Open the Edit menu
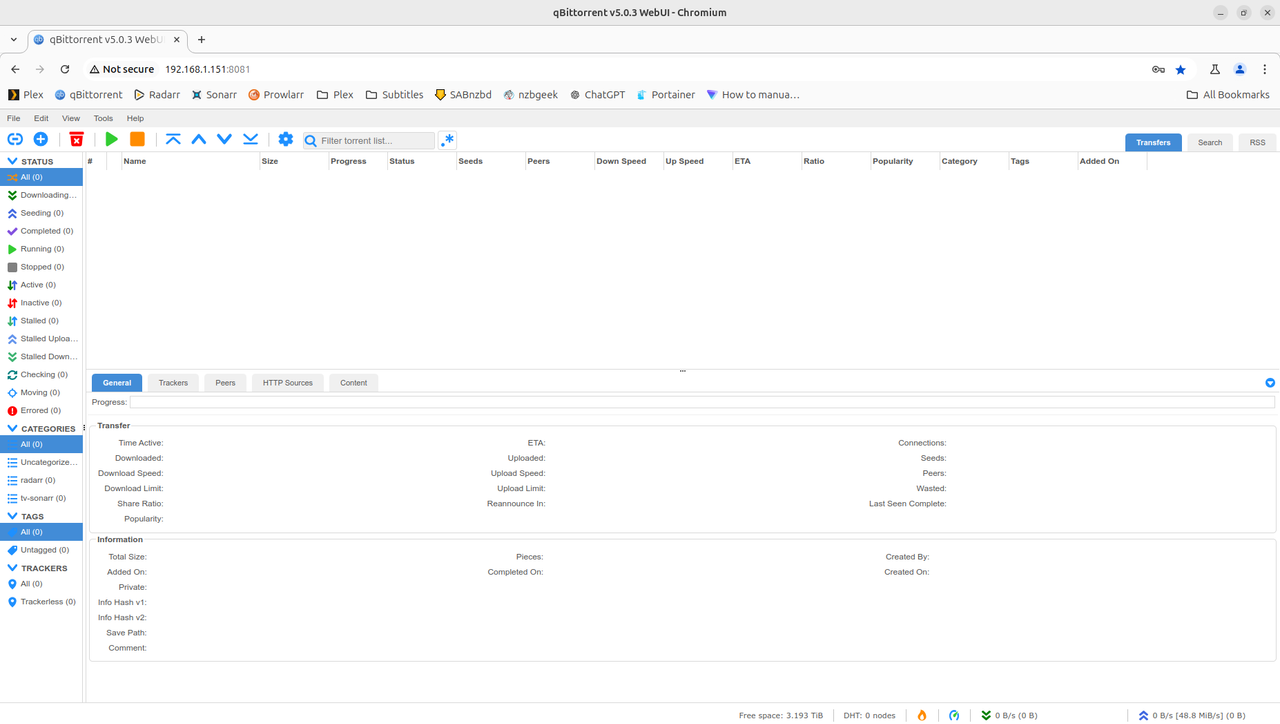This screenshot has width=1280, height=724. (x=41, y=118)
